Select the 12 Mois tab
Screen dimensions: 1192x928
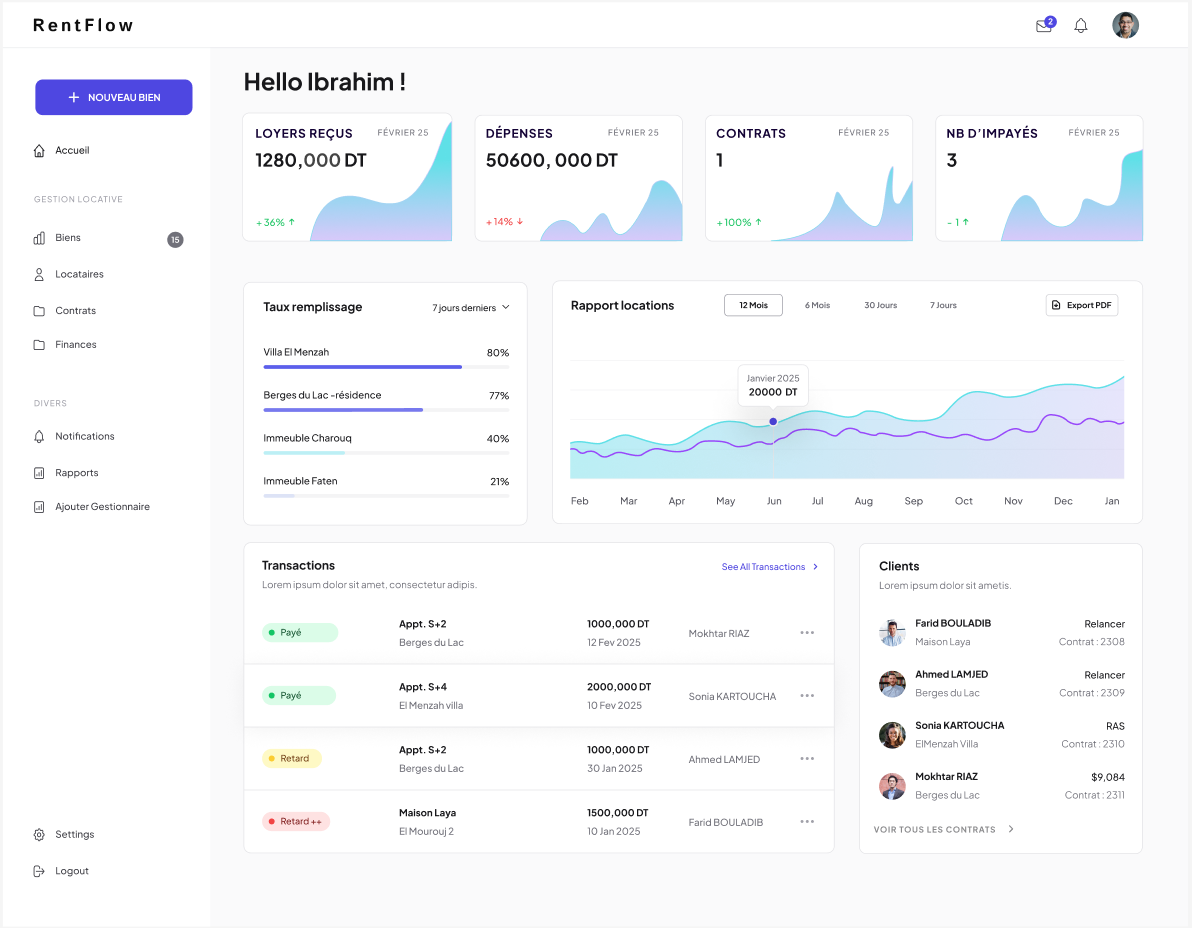pos(753,306)
